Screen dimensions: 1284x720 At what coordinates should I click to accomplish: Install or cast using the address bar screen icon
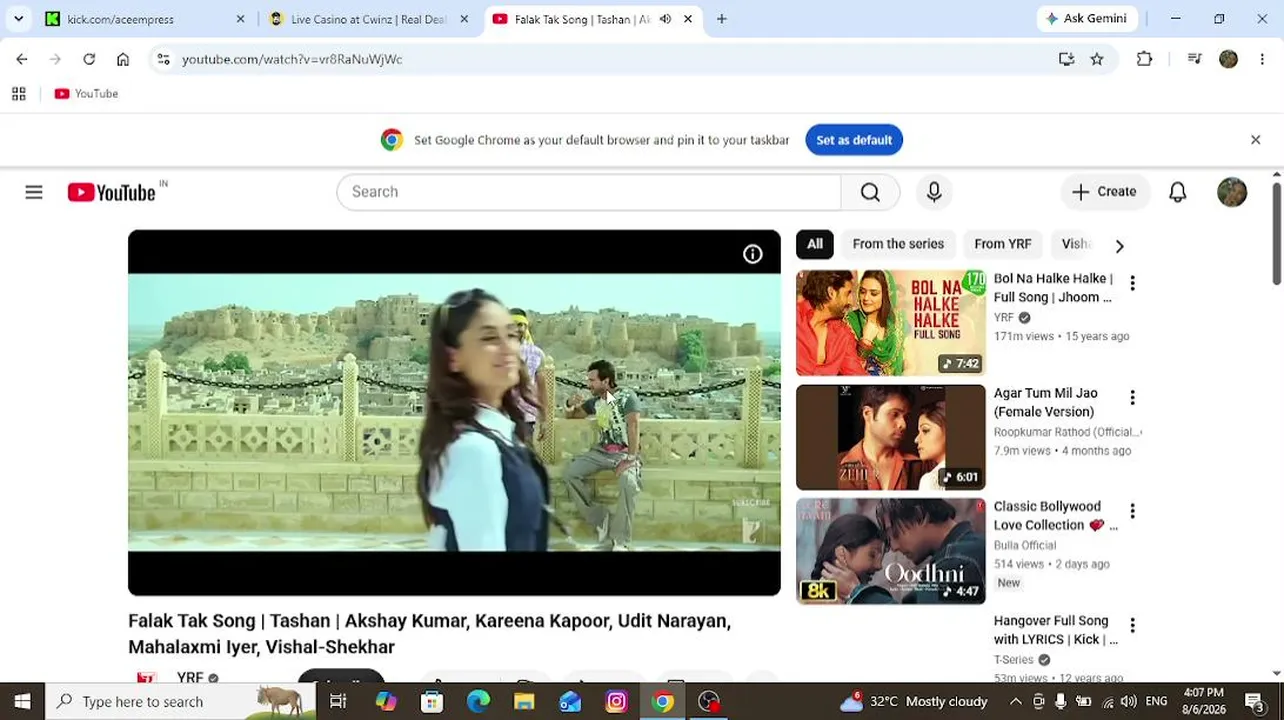[1067, 59]
